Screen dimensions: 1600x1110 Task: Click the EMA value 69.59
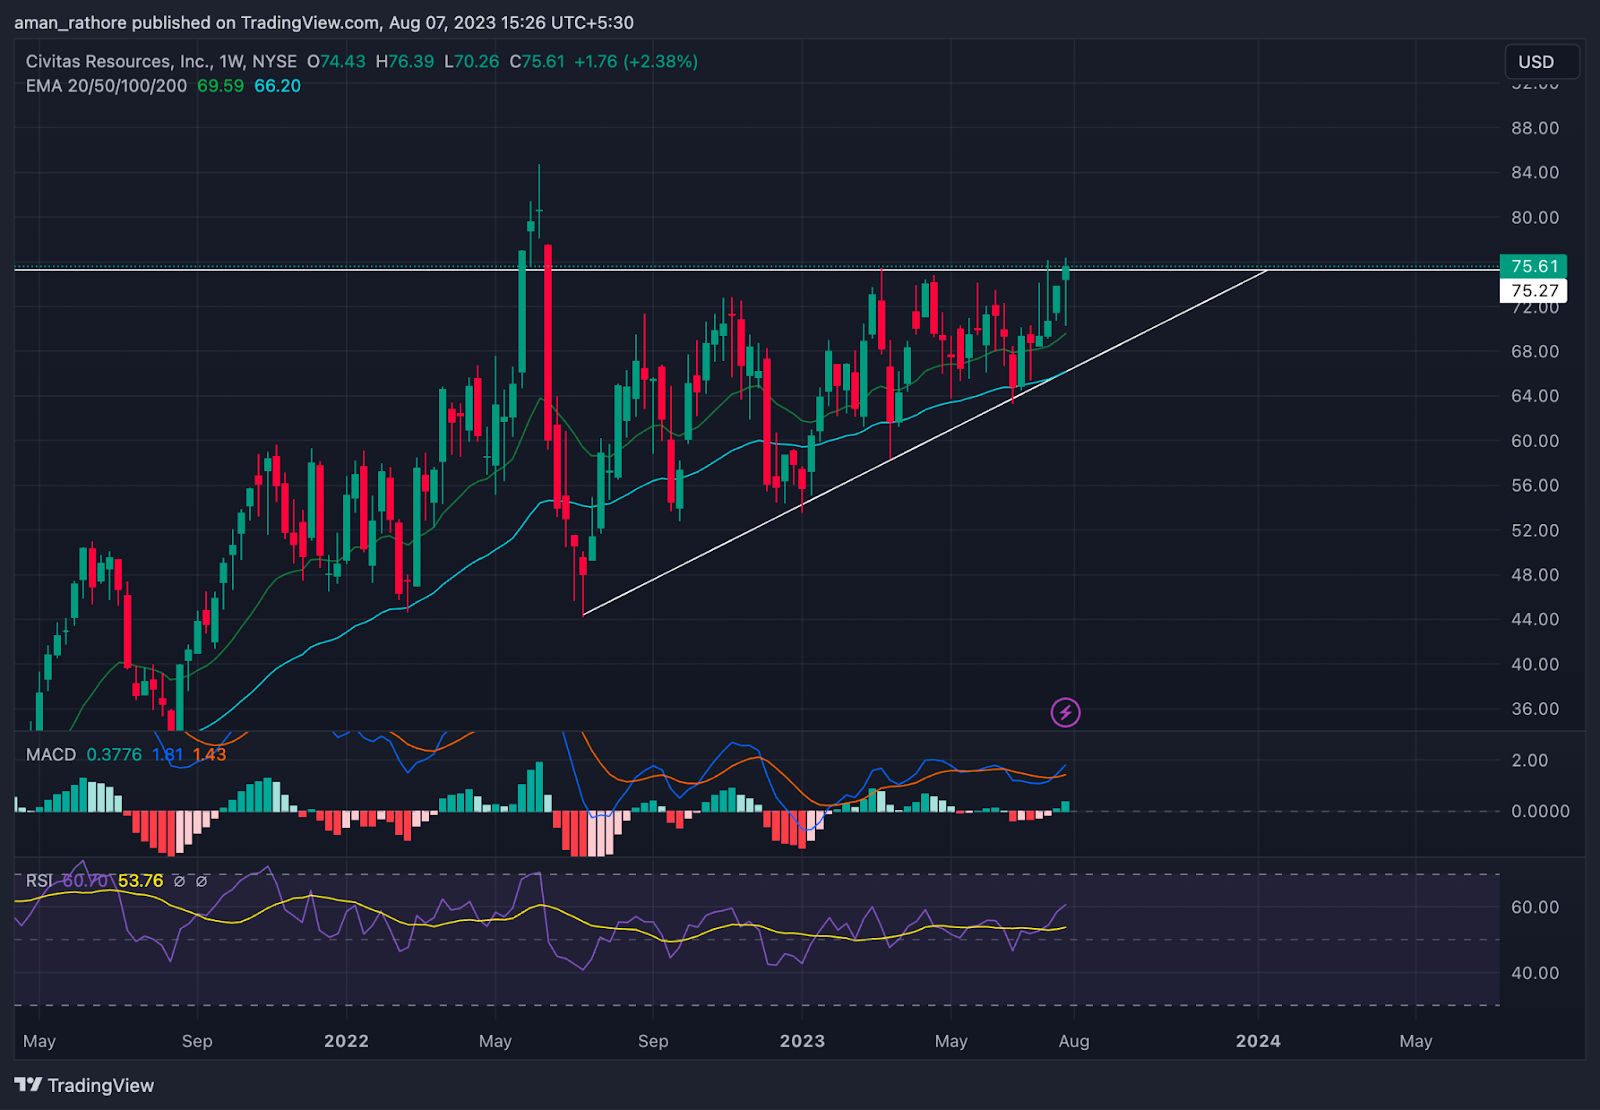point(220,86)
